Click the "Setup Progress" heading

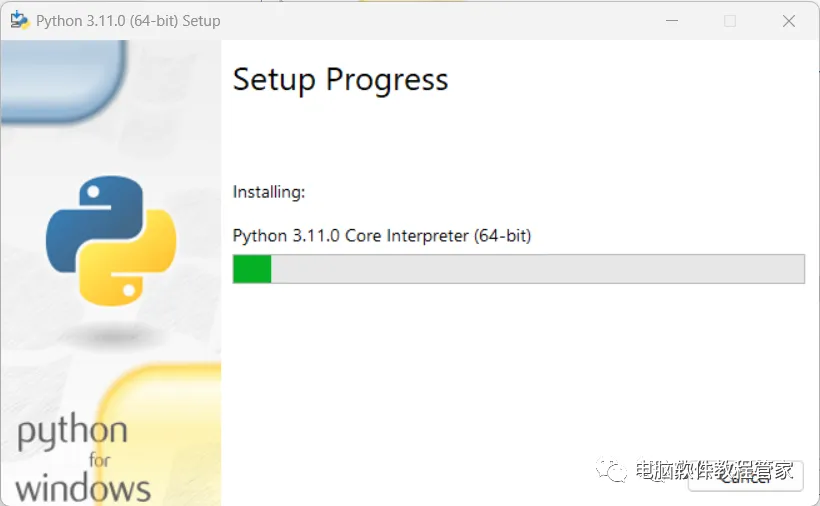[340, 80]
